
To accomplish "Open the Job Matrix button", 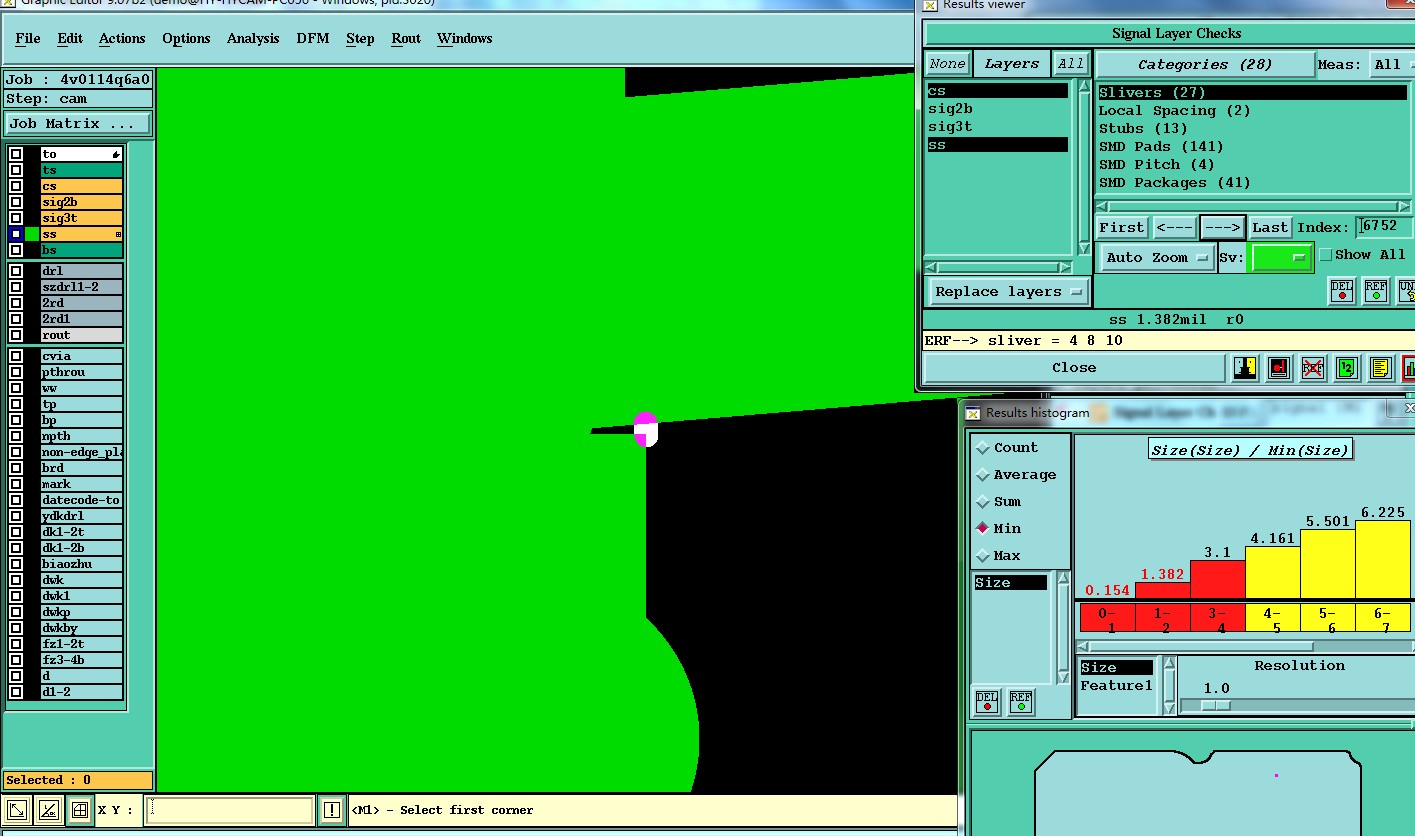I will 78,124.
